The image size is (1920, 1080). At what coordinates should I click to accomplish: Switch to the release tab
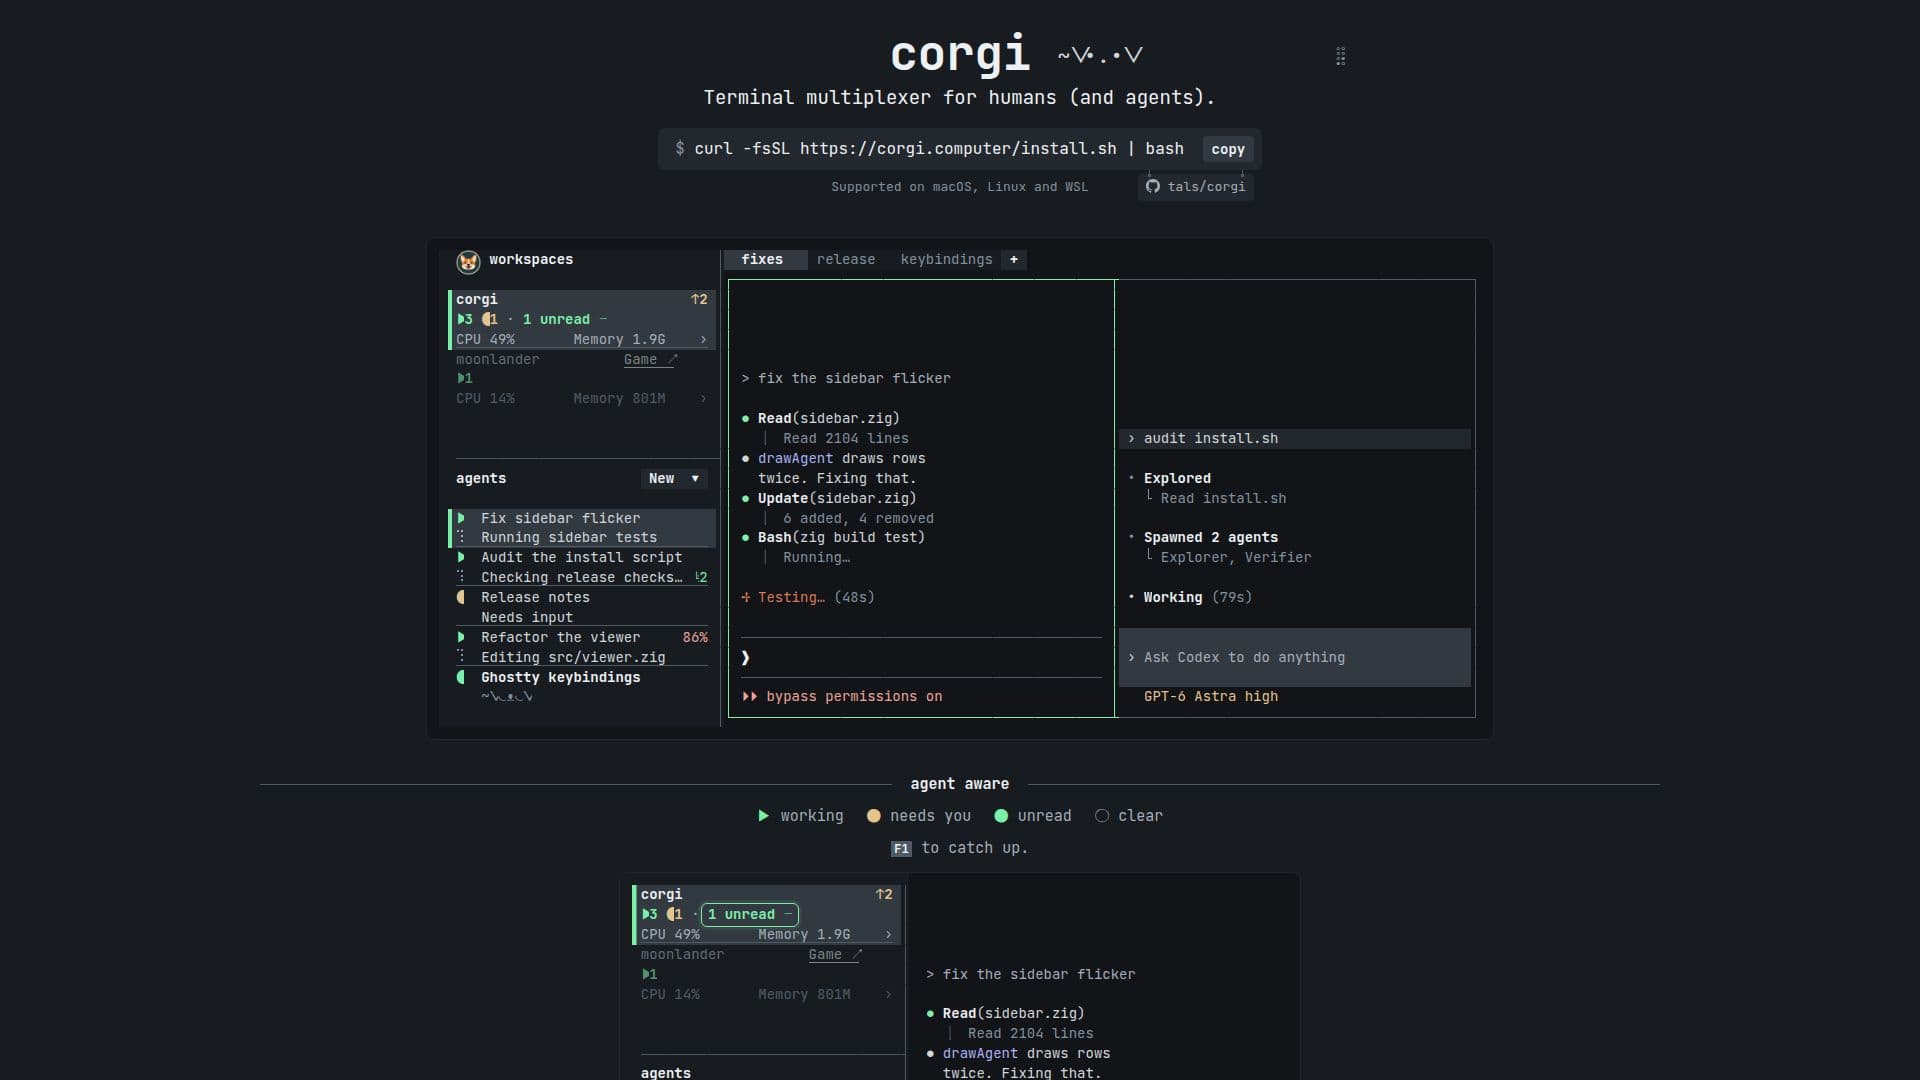(846, 259)
